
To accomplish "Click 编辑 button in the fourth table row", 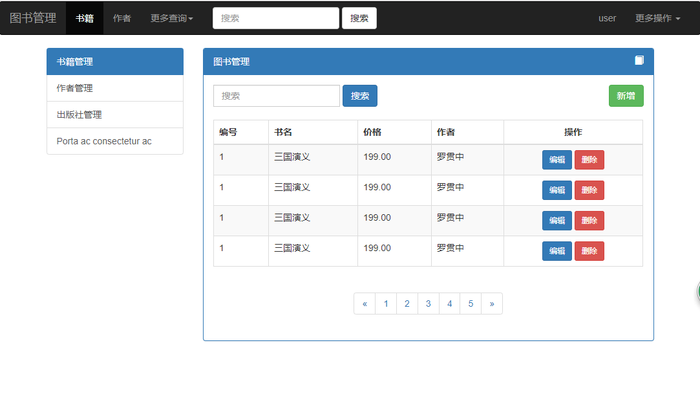I will pyautogui.click(x=557, y=251).
